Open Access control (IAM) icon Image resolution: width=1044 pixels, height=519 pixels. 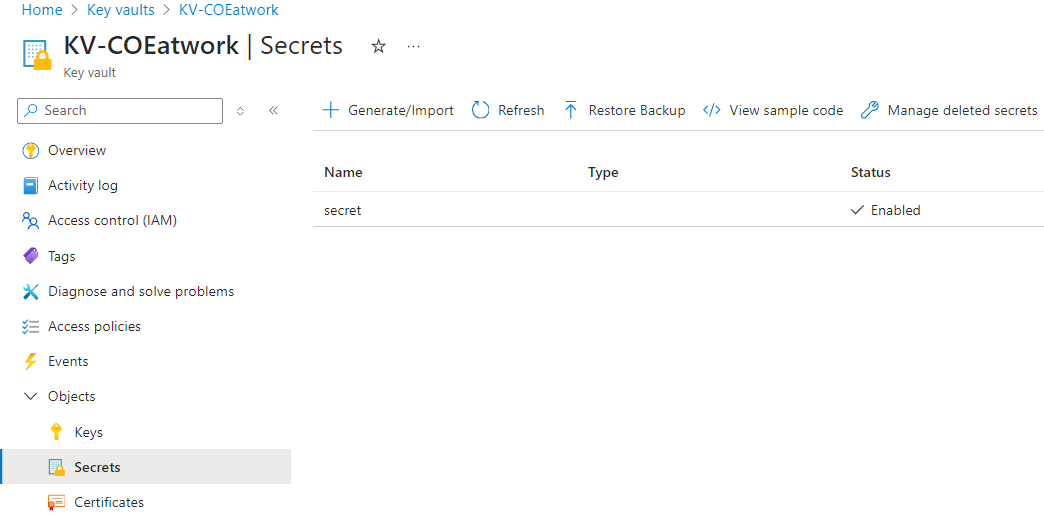tap(30, 221)
